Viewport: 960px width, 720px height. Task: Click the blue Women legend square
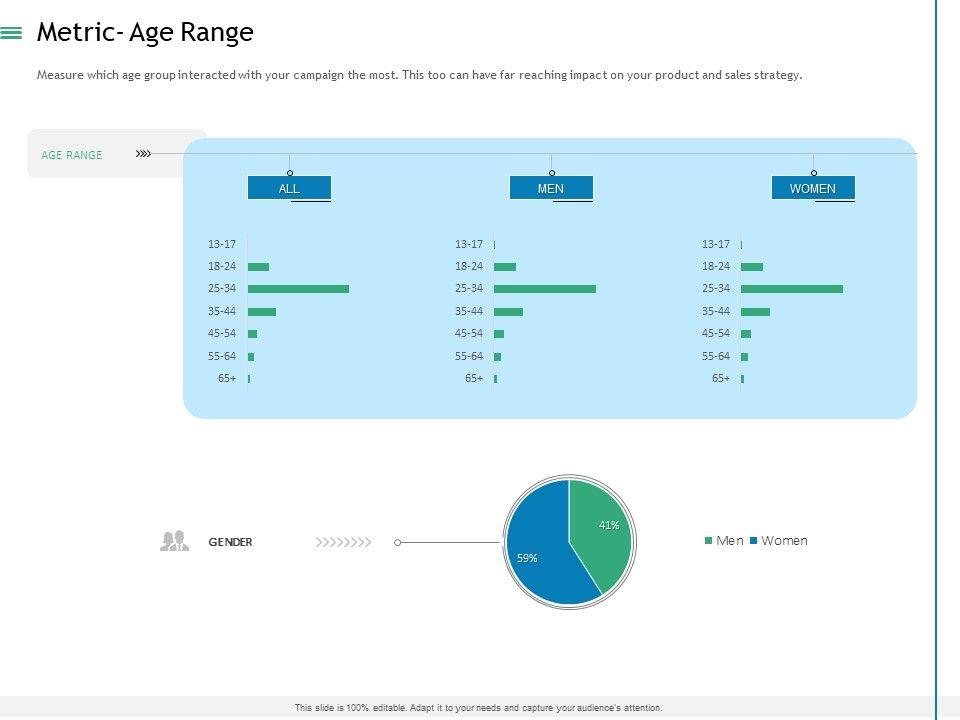click(754, 541)
